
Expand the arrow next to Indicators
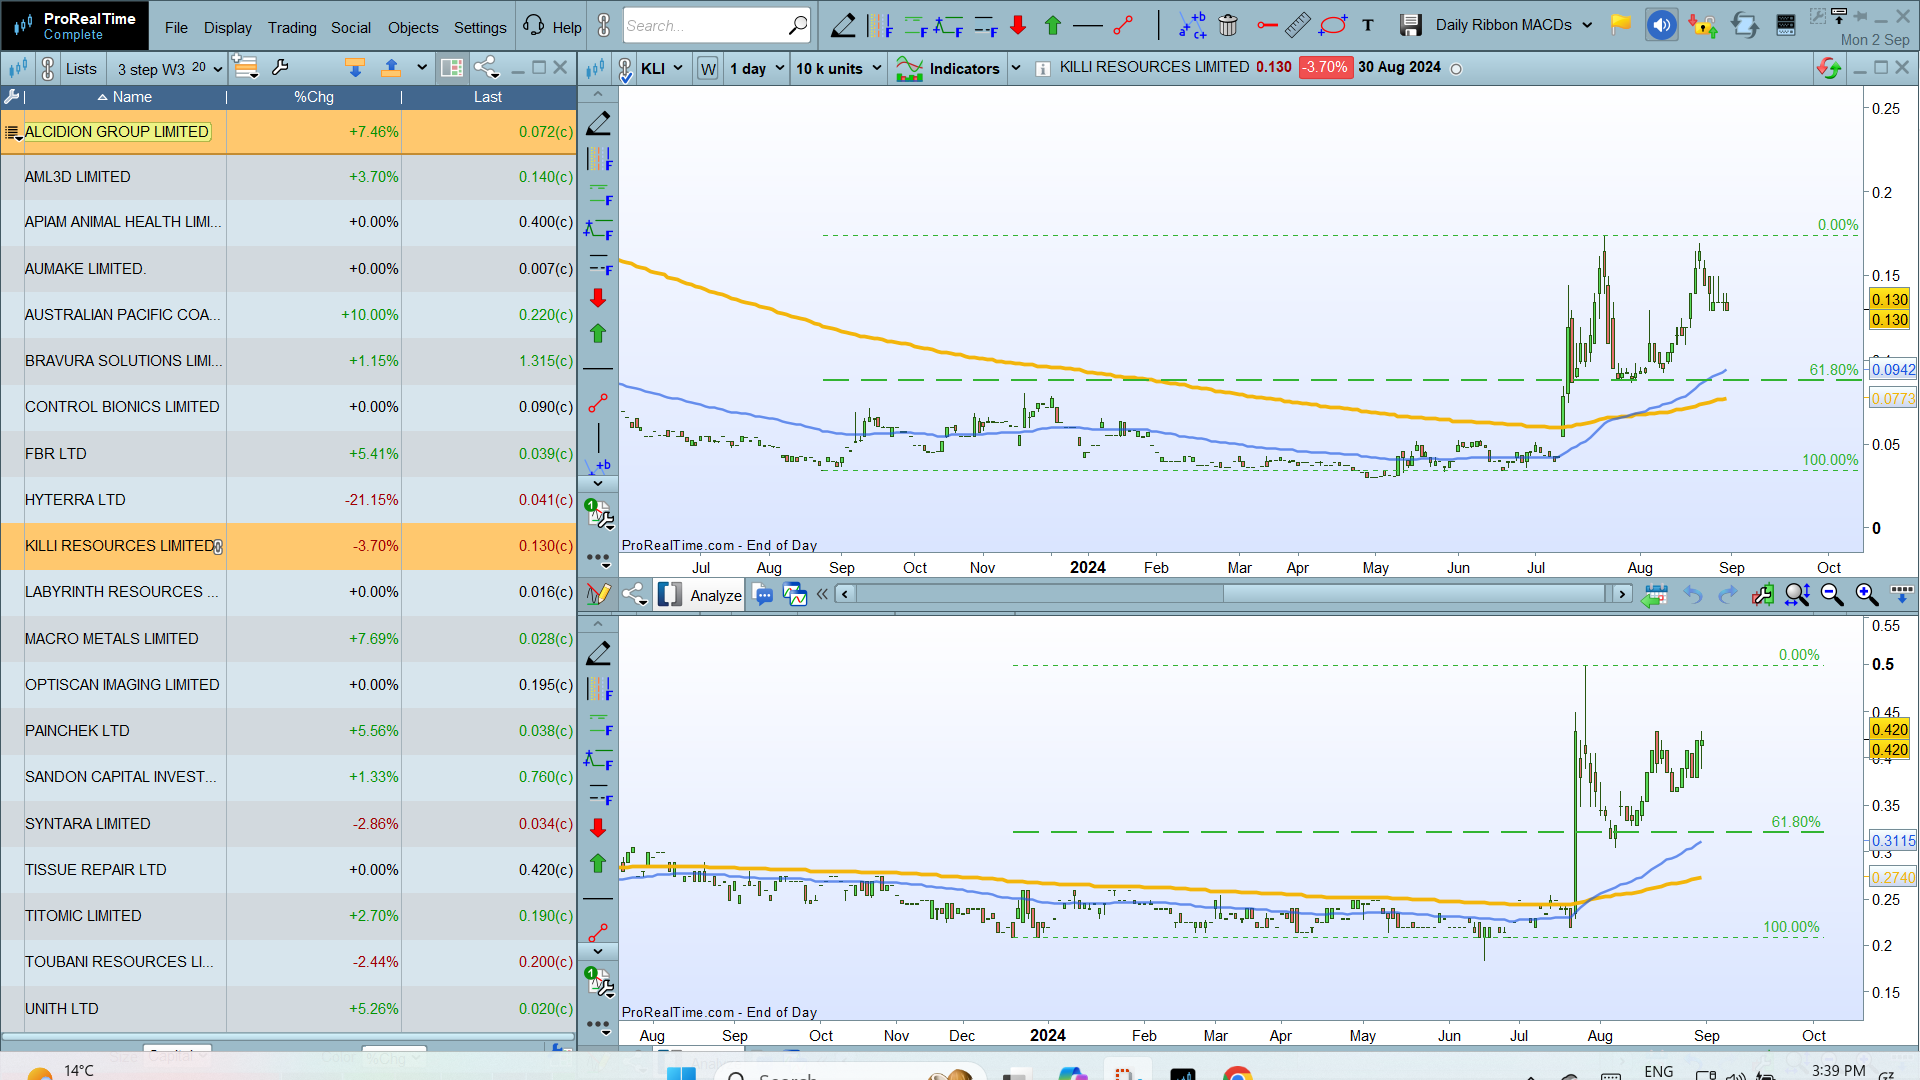(1016, 69)
